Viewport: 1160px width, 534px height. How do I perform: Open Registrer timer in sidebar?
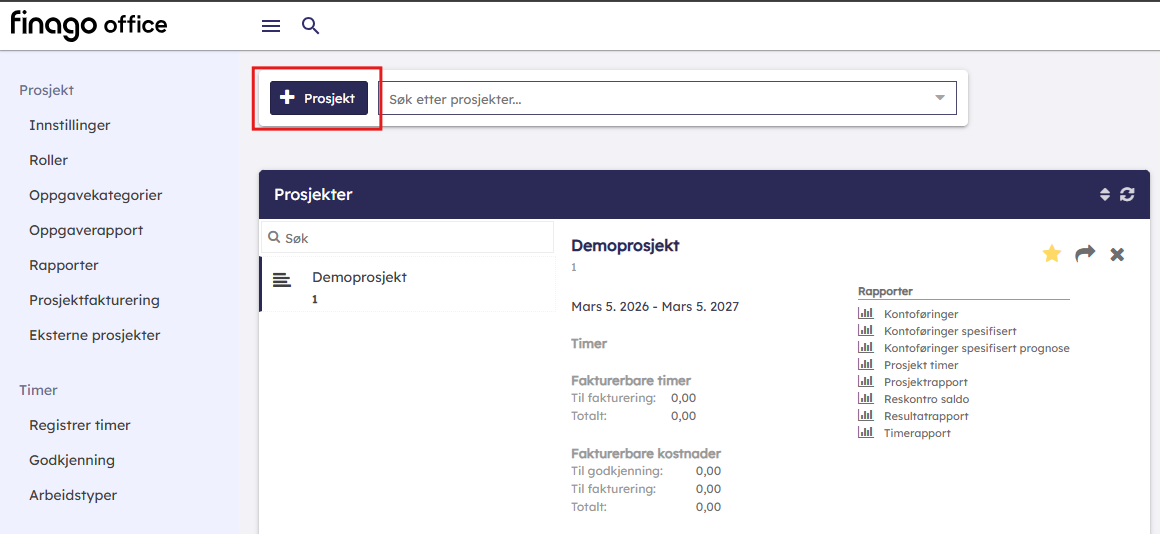pyautogui.click(x=80, y=425)
